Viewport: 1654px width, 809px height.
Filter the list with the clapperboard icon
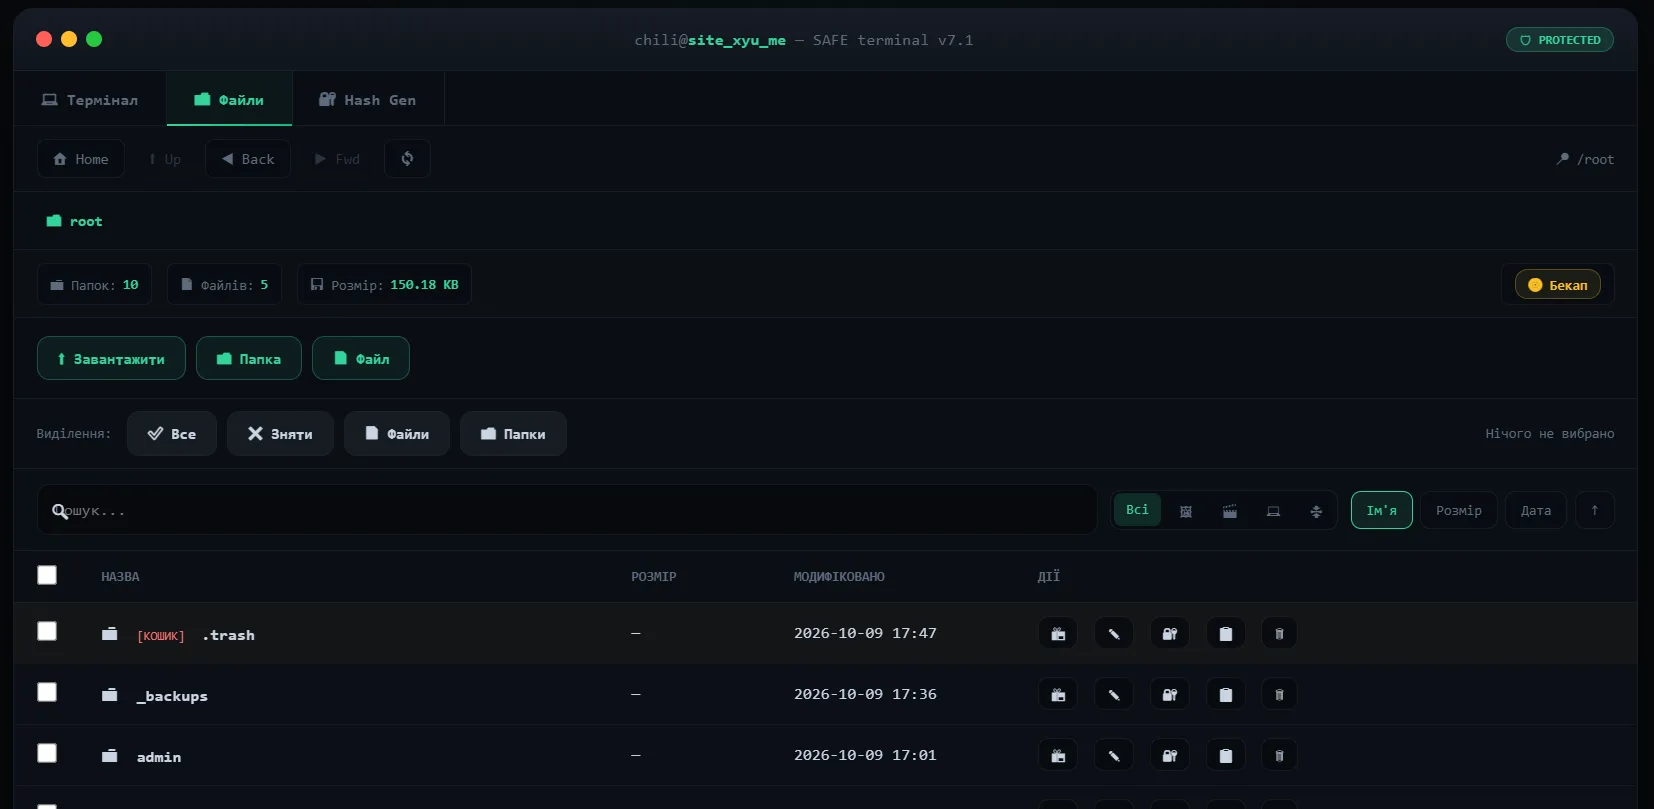[x=1230, y=511]
